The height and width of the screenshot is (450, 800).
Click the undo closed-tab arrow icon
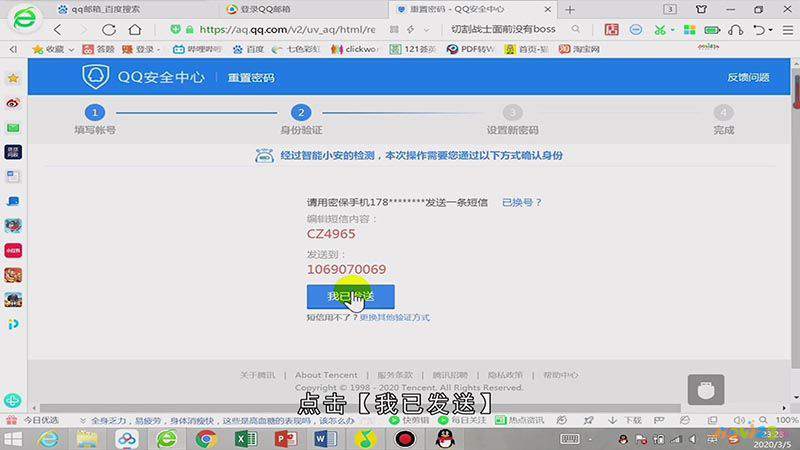point(760,30)
